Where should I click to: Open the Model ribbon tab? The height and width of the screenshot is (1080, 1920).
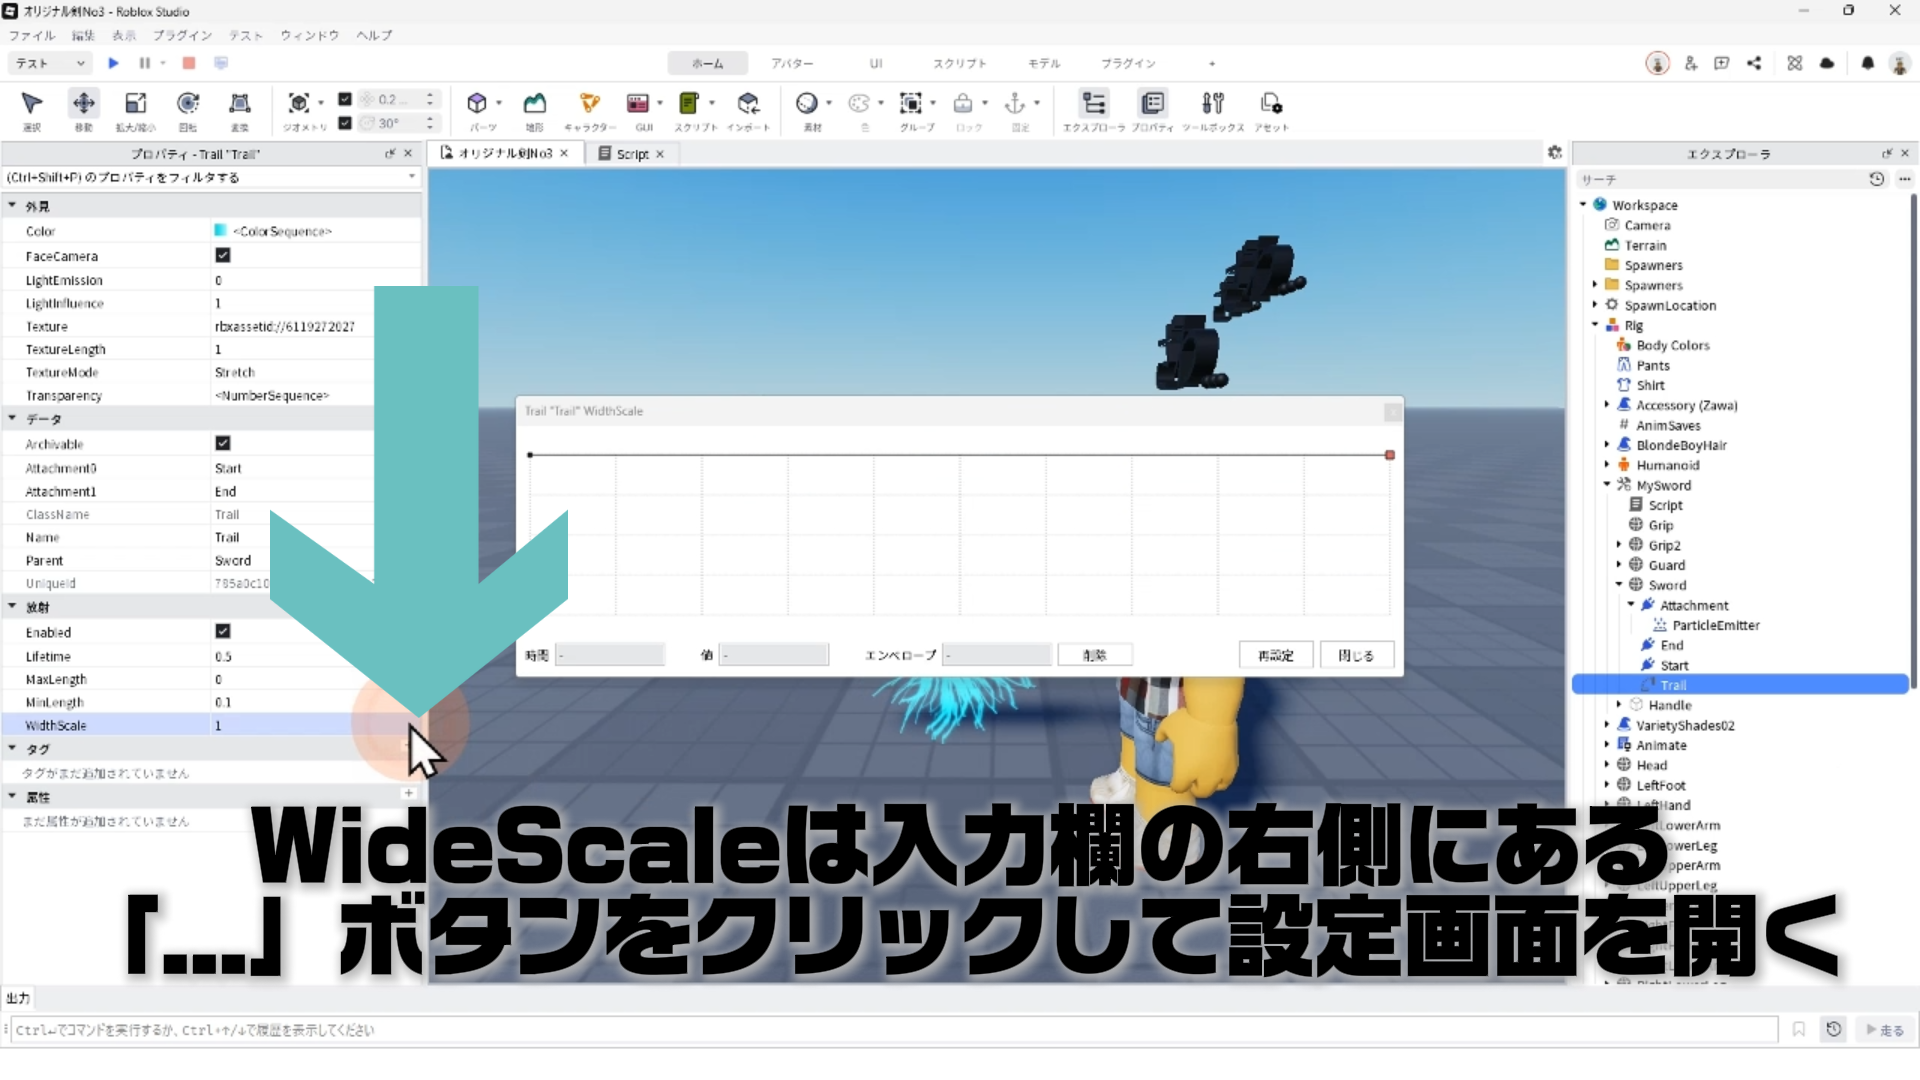point(1044,63)
